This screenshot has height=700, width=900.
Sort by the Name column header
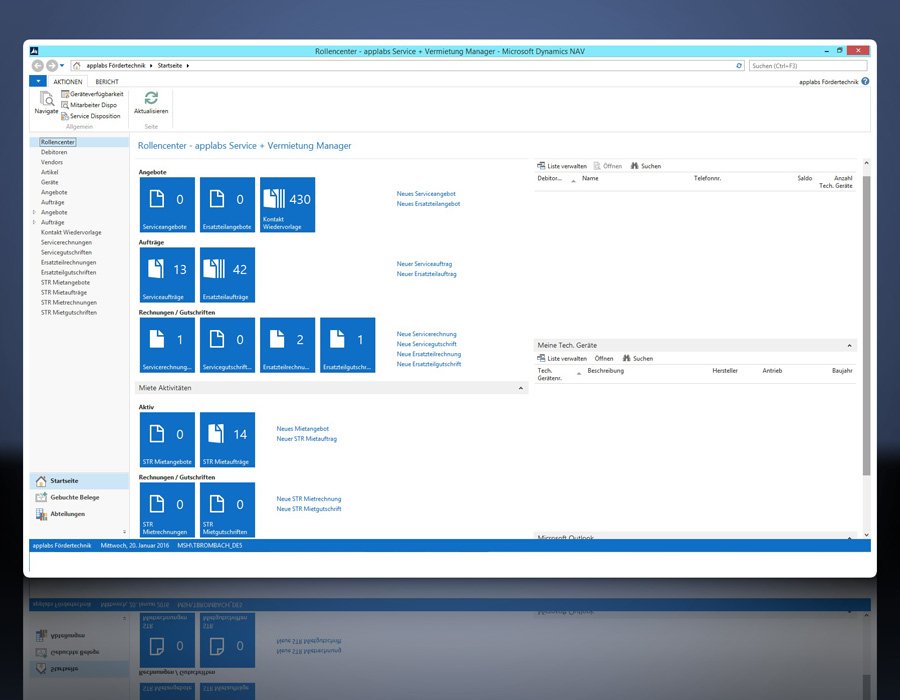590,178
